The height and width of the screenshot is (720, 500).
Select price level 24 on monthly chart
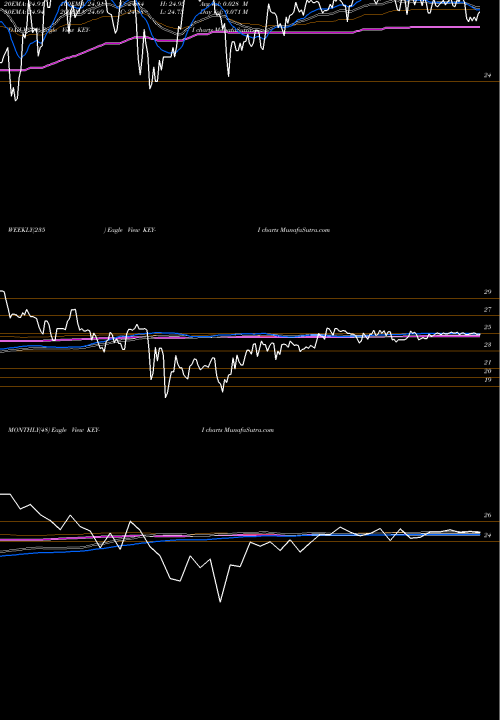pyautogui.click(x=487, y=535)
